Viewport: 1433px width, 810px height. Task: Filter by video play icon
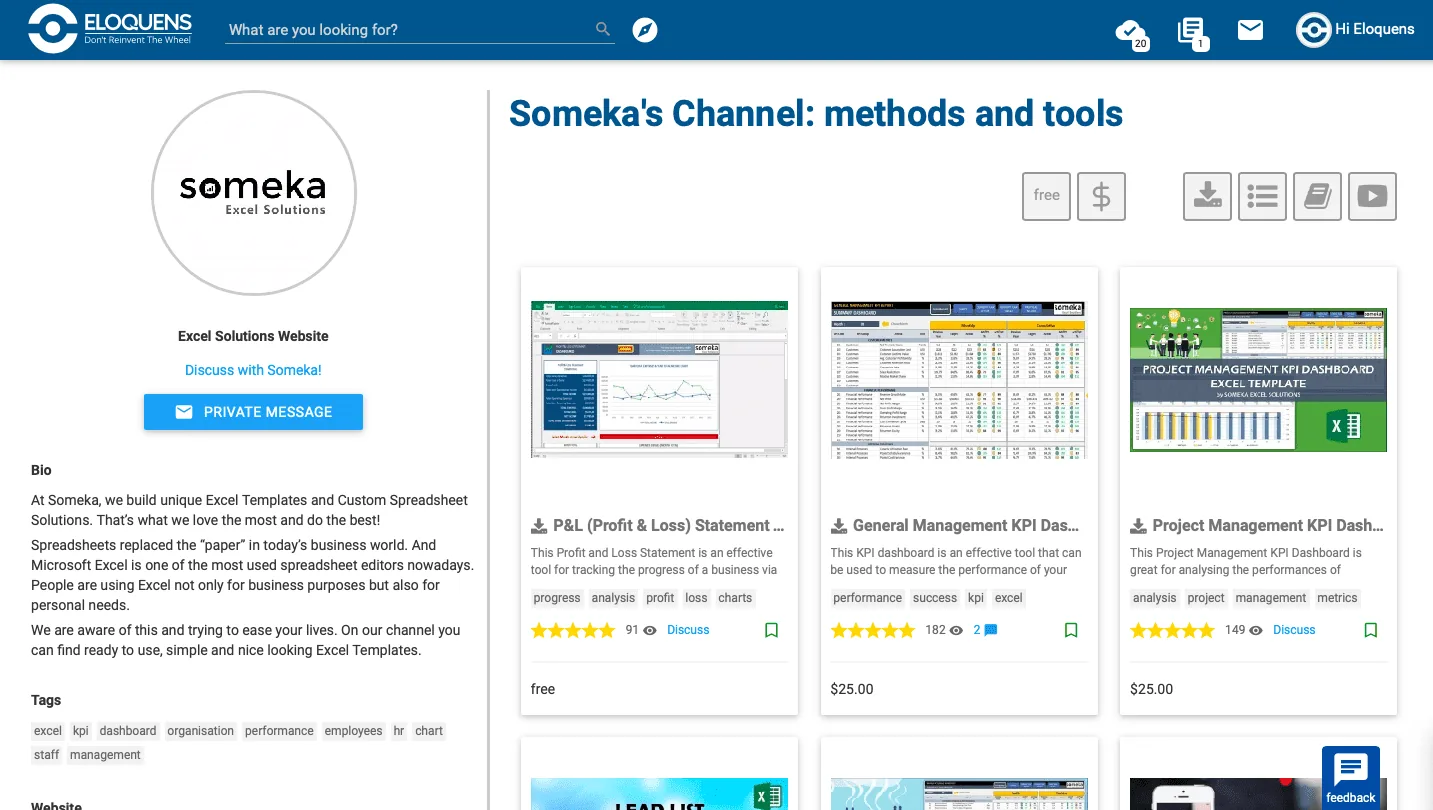coord(1372,196)
